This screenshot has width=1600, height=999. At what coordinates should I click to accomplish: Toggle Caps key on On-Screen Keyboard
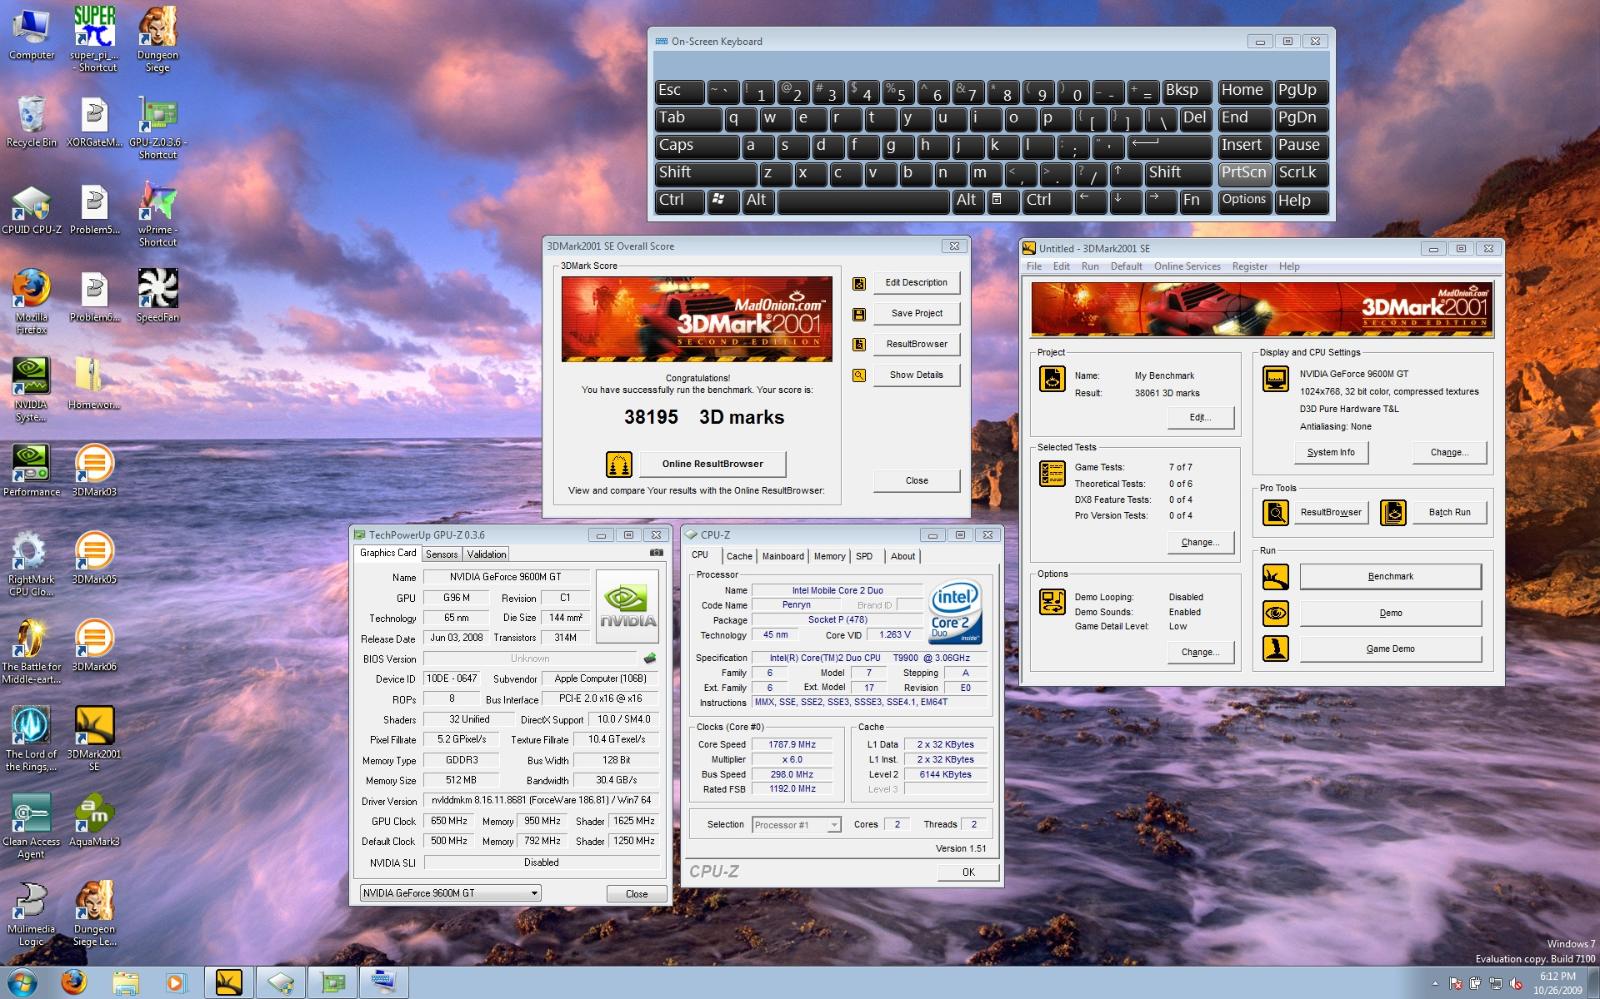pos(697,146)
